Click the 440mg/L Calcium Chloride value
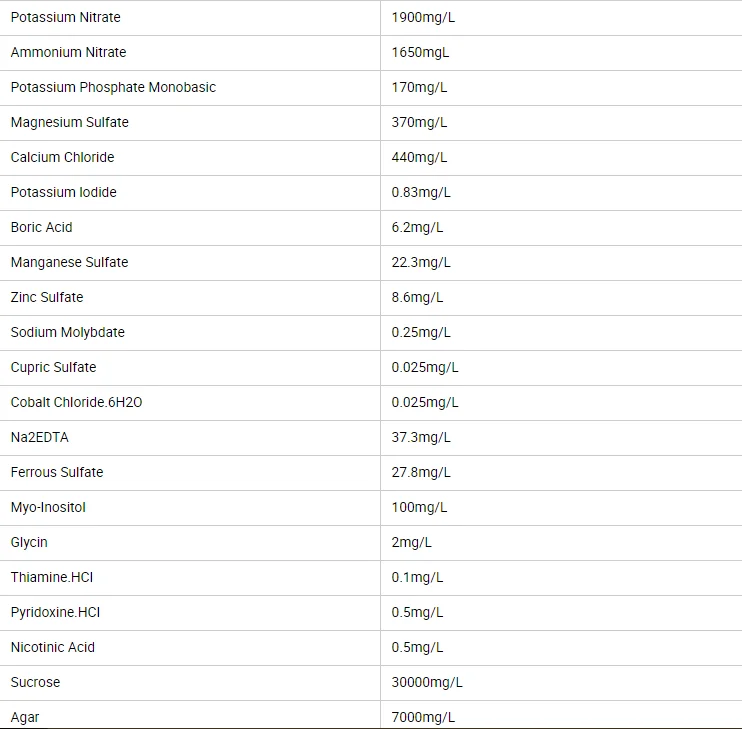Image resolution: width=742 pixels, height=729 pixels. pos(419,157)
